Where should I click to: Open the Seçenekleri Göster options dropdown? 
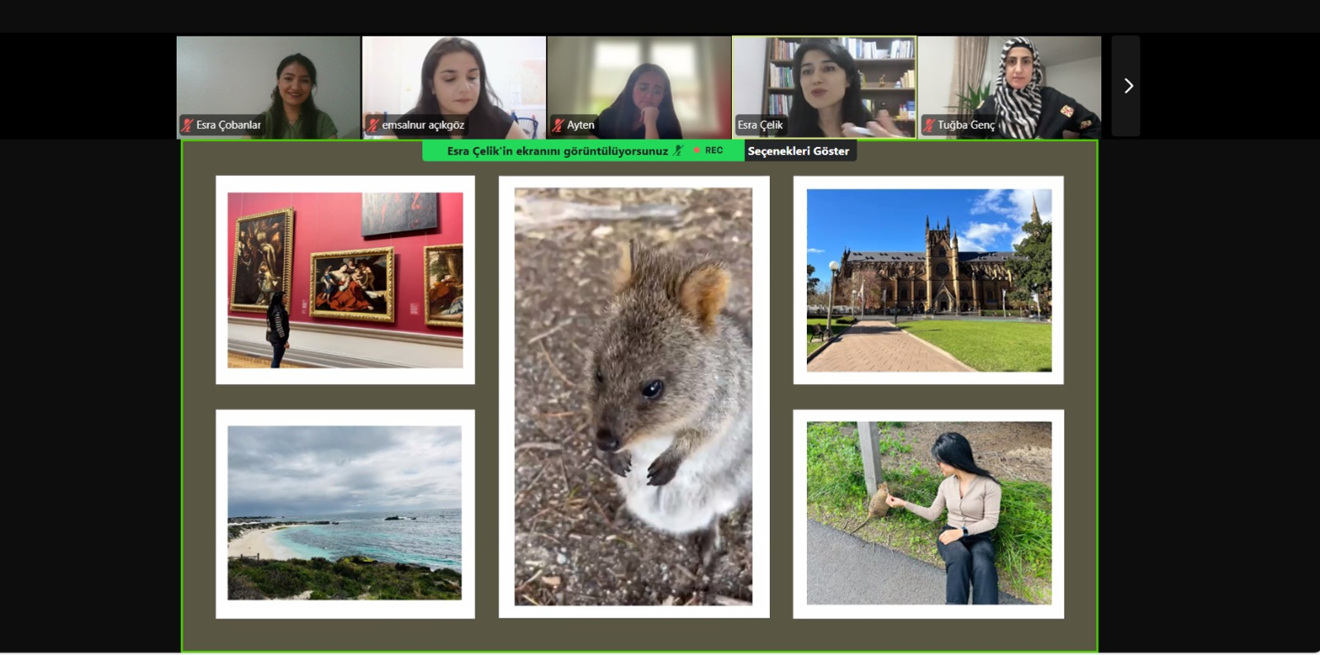798,151
